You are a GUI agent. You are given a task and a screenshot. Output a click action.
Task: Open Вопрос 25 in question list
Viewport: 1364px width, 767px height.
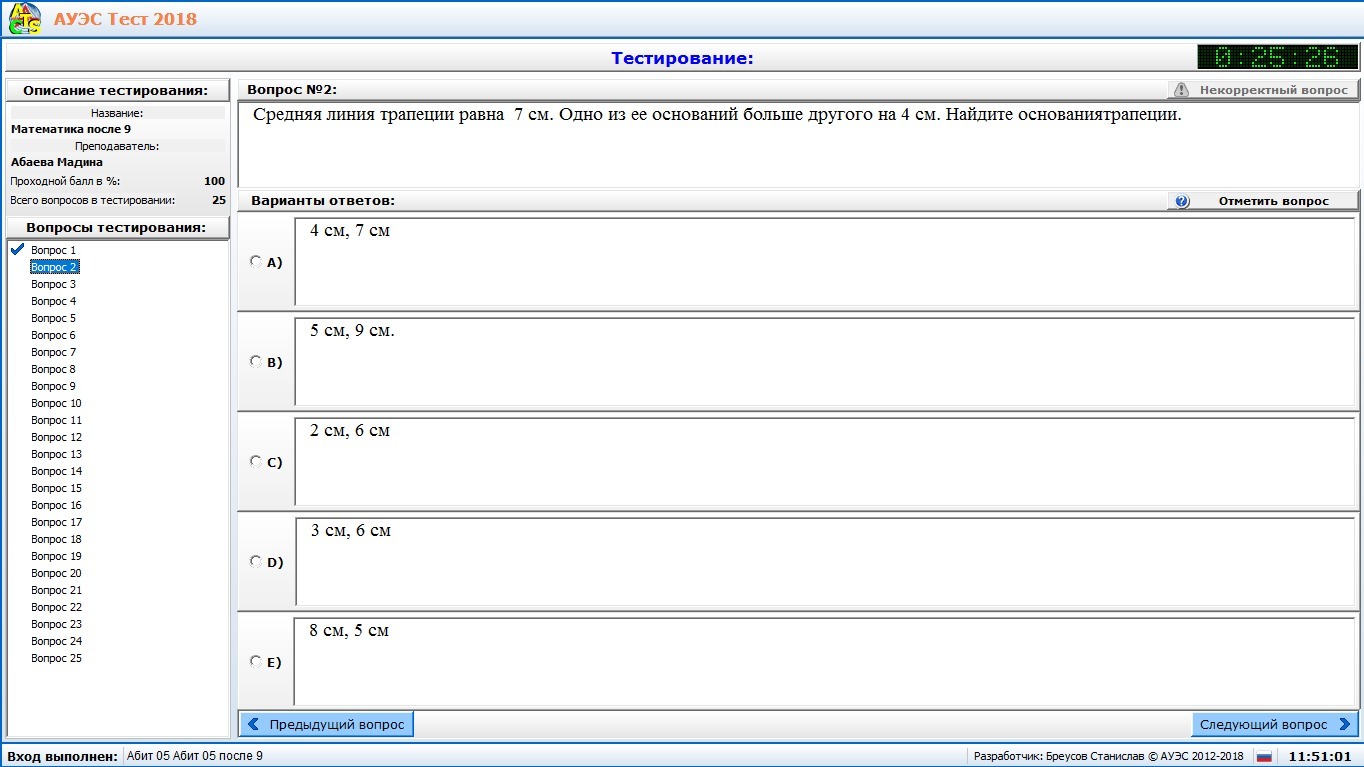56,658
